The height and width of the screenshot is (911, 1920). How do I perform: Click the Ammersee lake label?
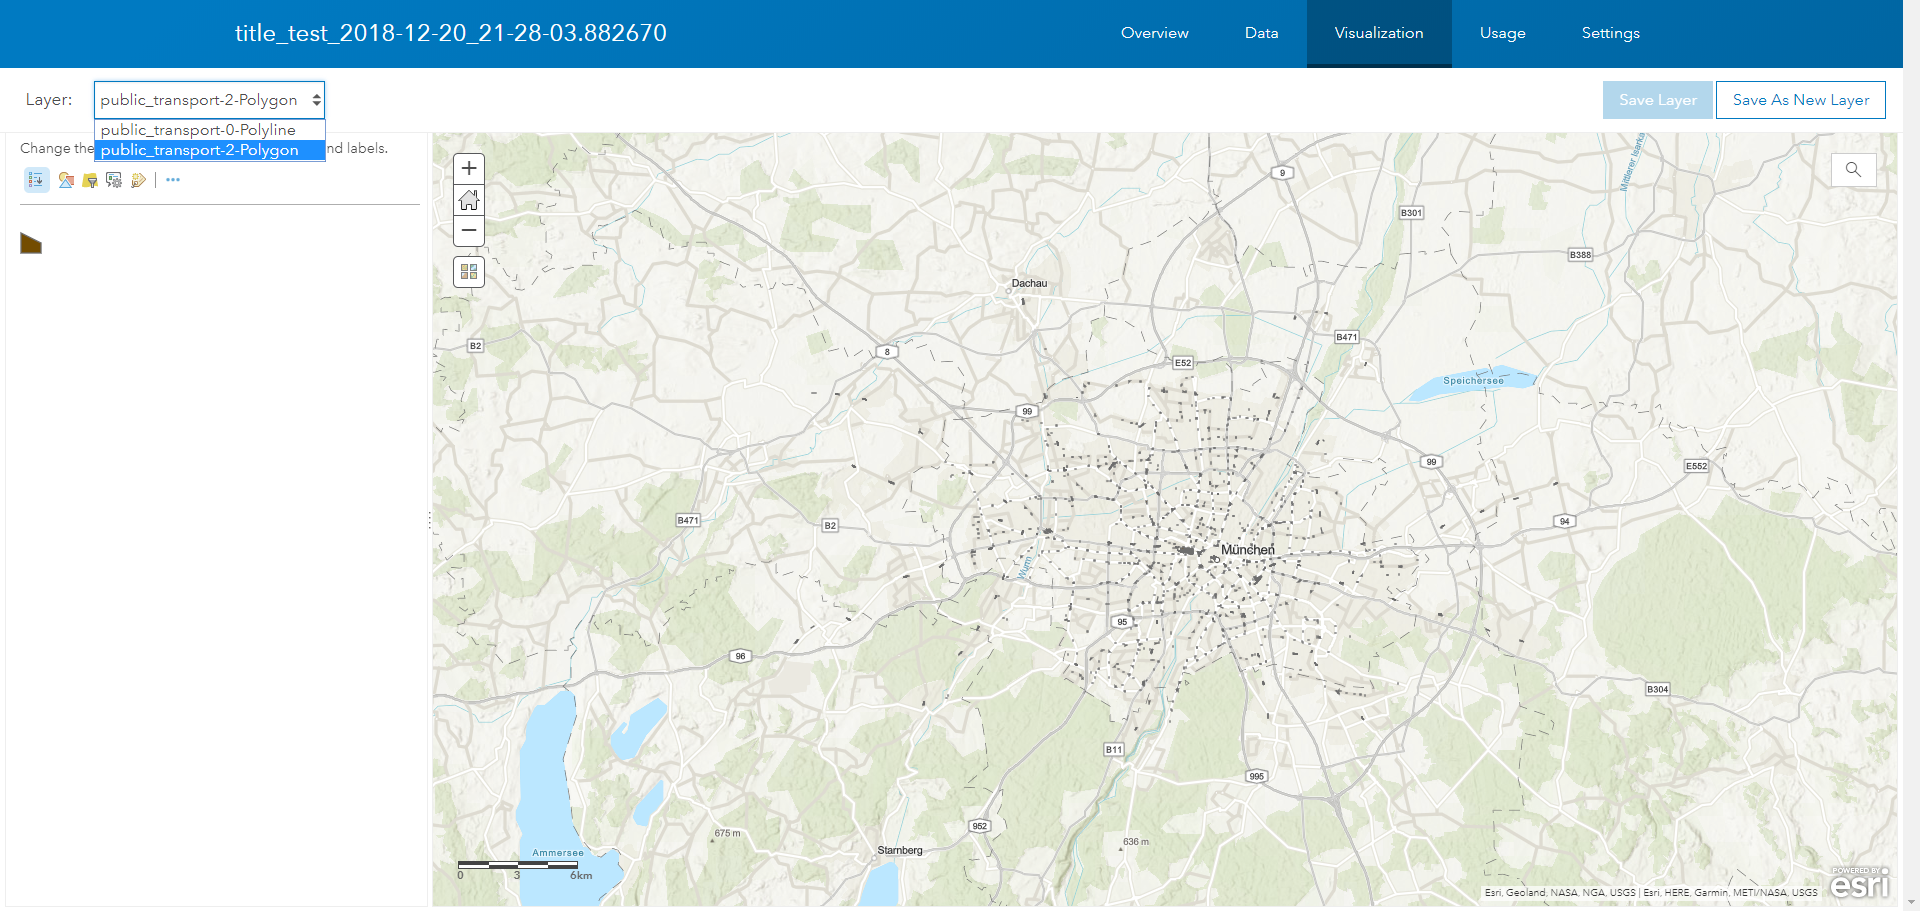558,853
